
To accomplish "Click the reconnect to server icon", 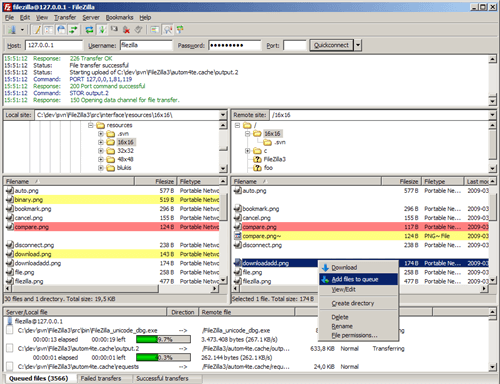I will click(139, 30).
